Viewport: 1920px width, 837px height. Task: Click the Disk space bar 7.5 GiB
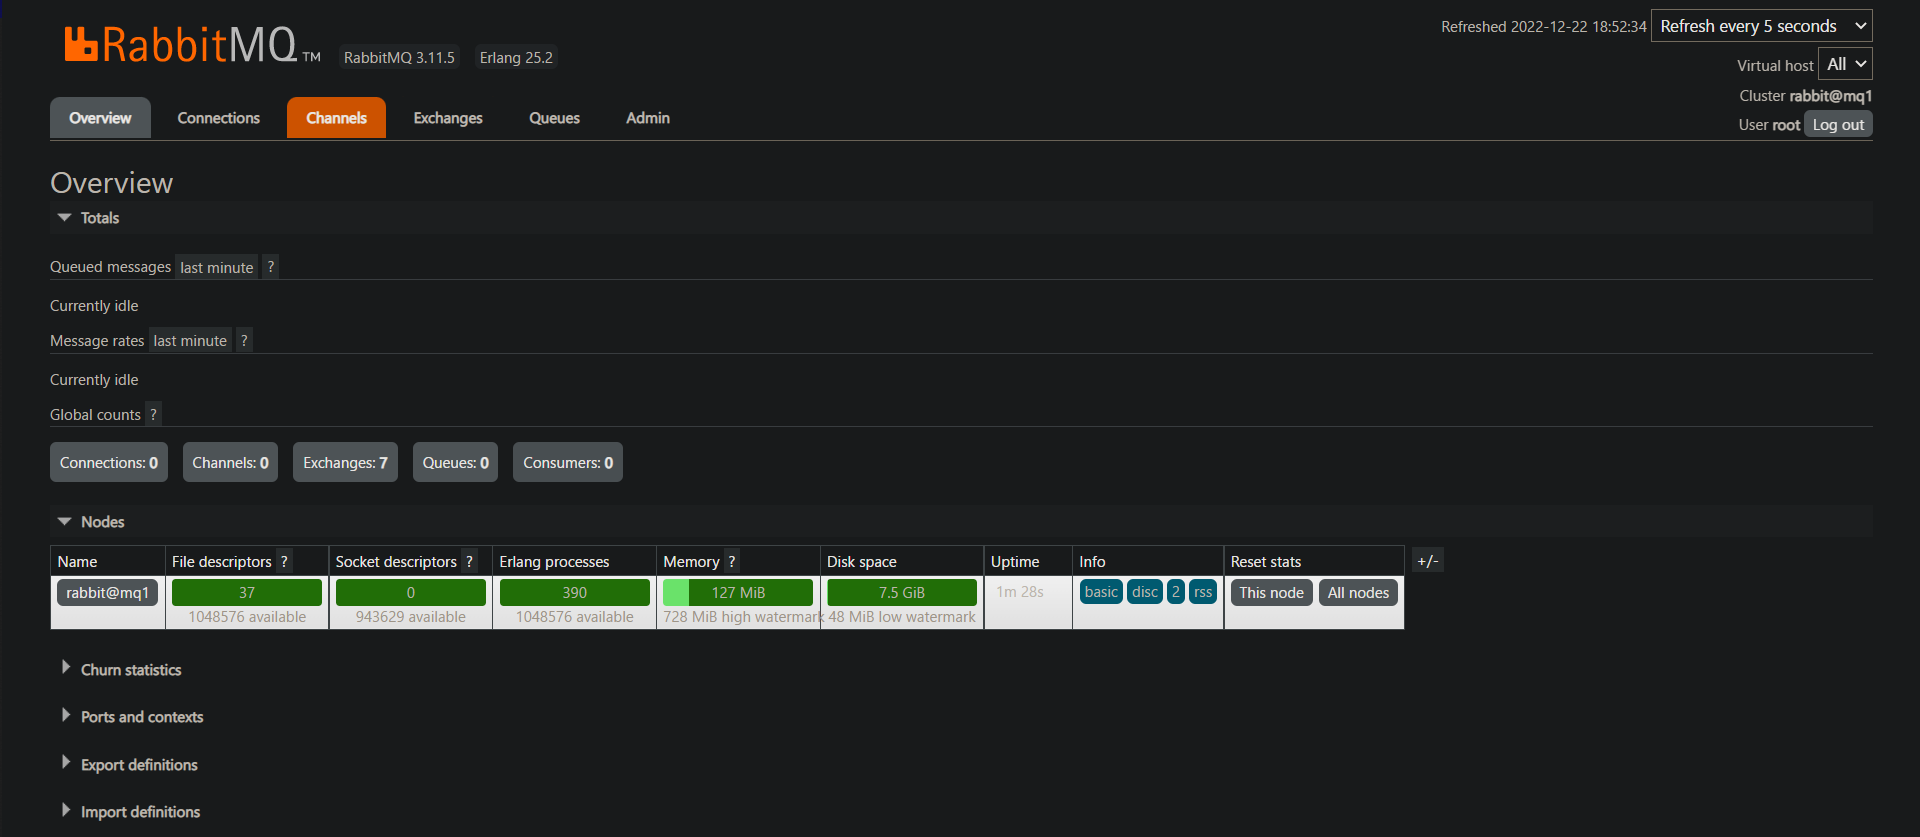coord(902,592)
